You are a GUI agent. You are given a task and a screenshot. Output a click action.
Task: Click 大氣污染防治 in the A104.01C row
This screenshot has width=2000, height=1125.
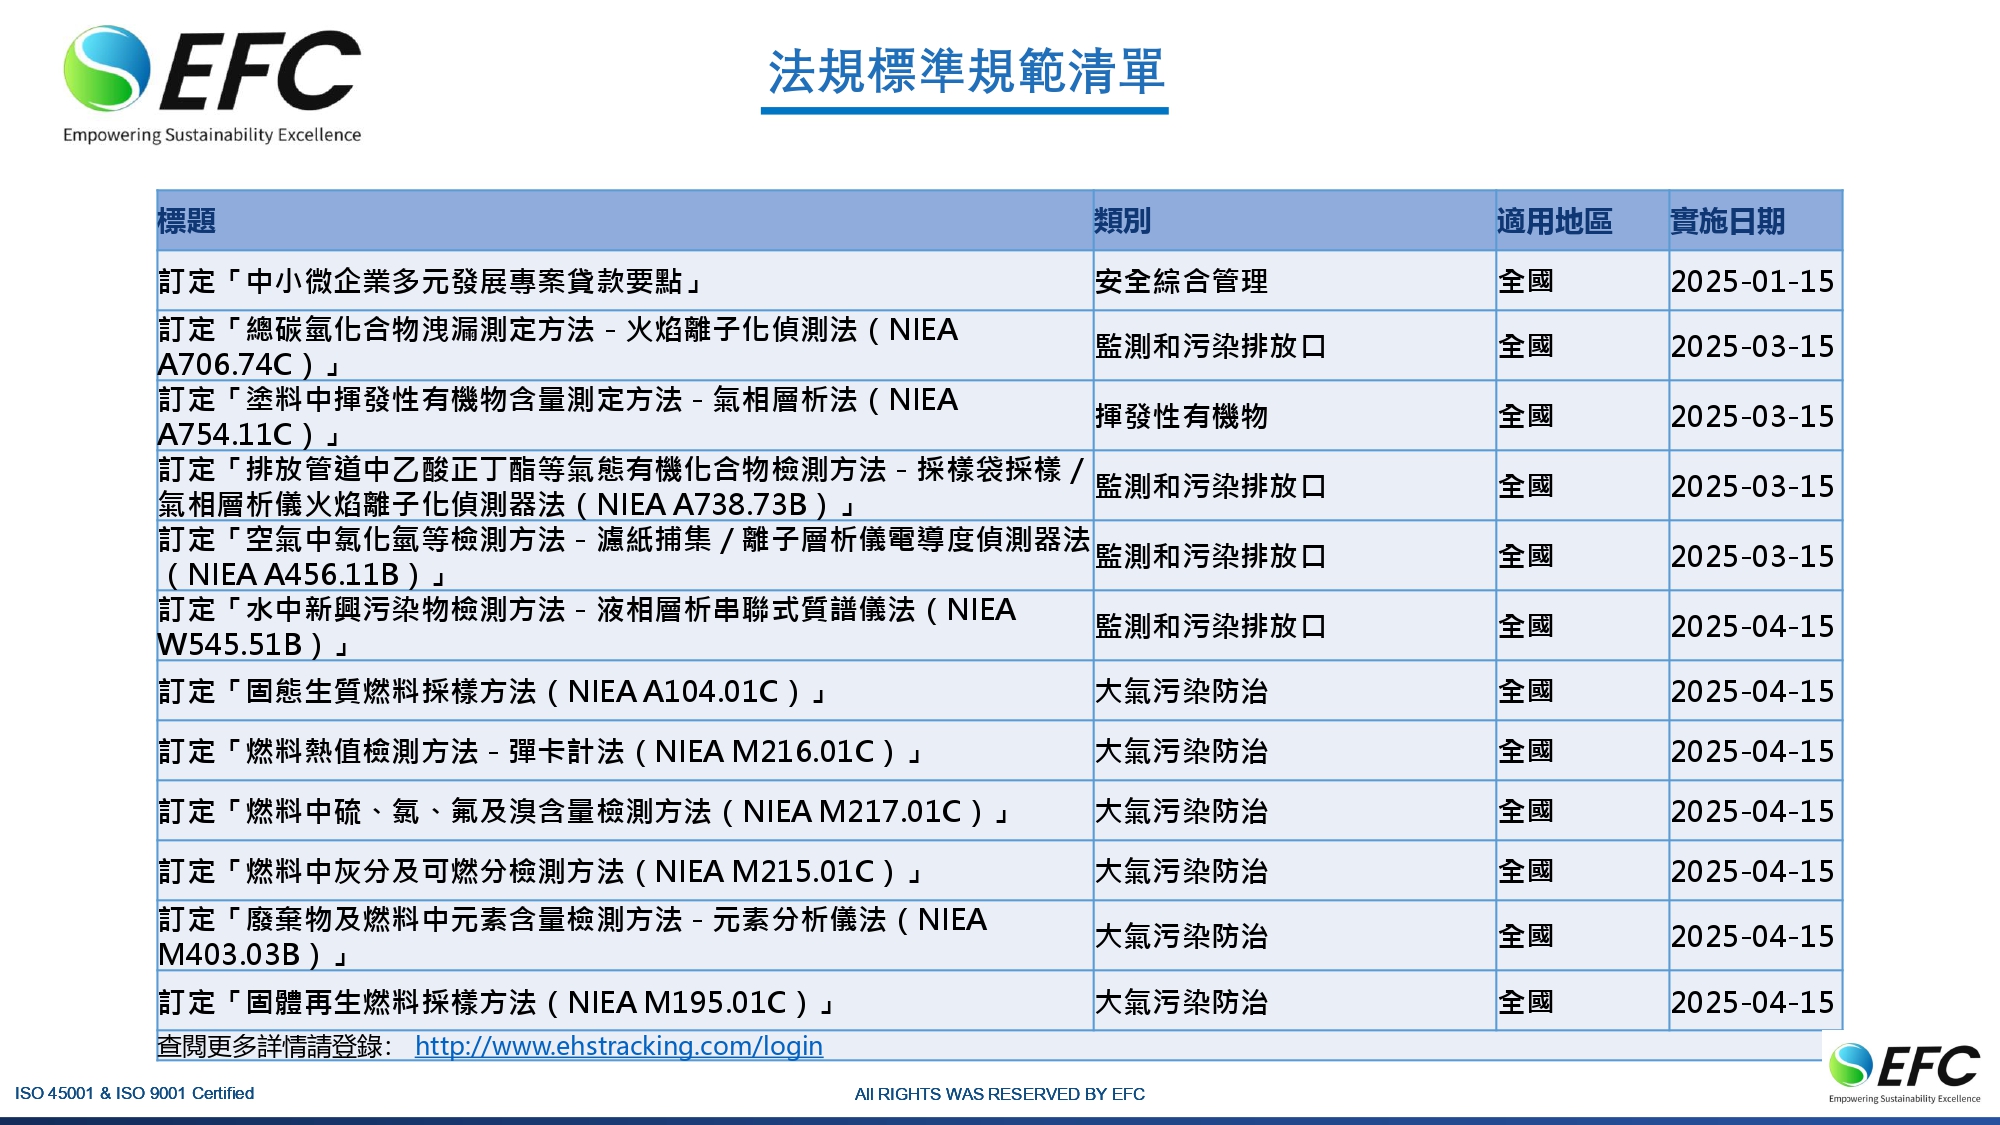tap(1295, 691)
